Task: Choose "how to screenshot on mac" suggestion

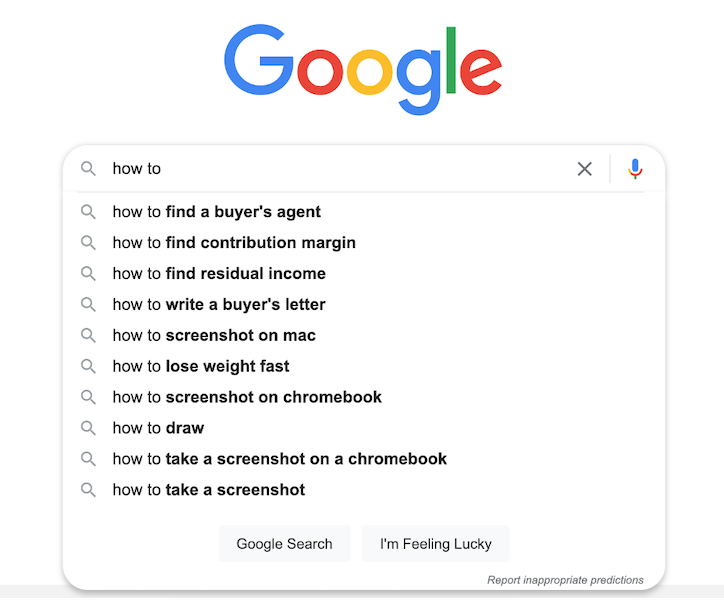Action: pos(214,335)
